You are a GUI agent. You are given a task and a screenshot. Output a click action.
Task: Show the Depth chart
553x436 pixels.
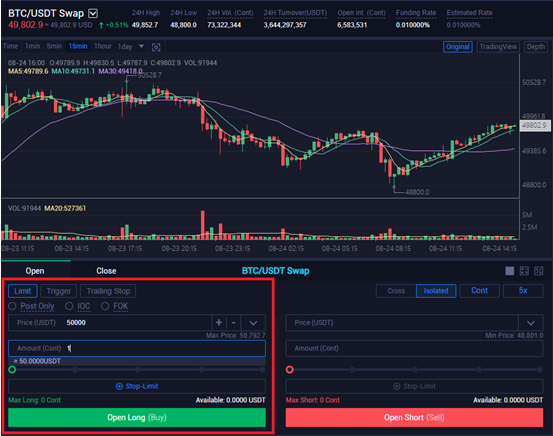[536, 47]
